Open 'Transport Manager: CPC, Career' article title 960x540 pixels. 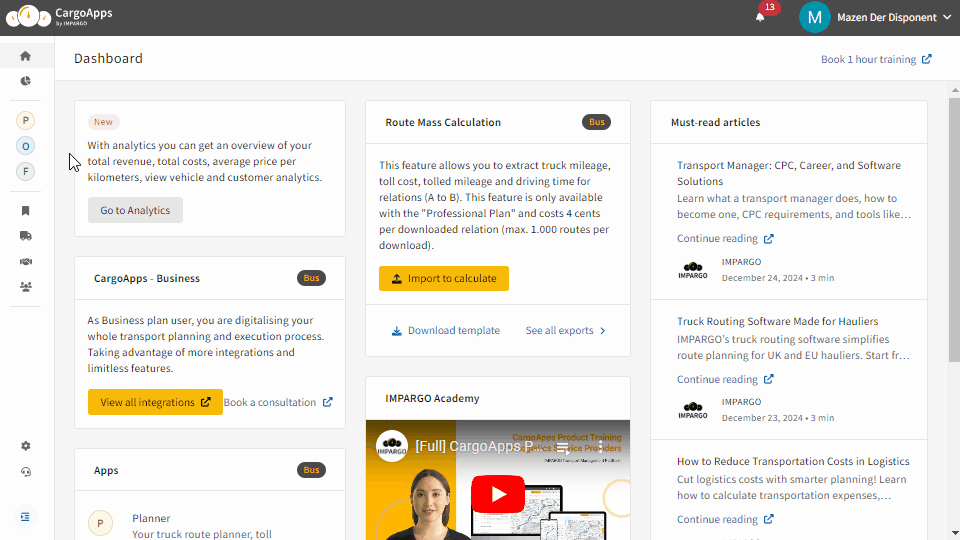(x=789, y=173)
